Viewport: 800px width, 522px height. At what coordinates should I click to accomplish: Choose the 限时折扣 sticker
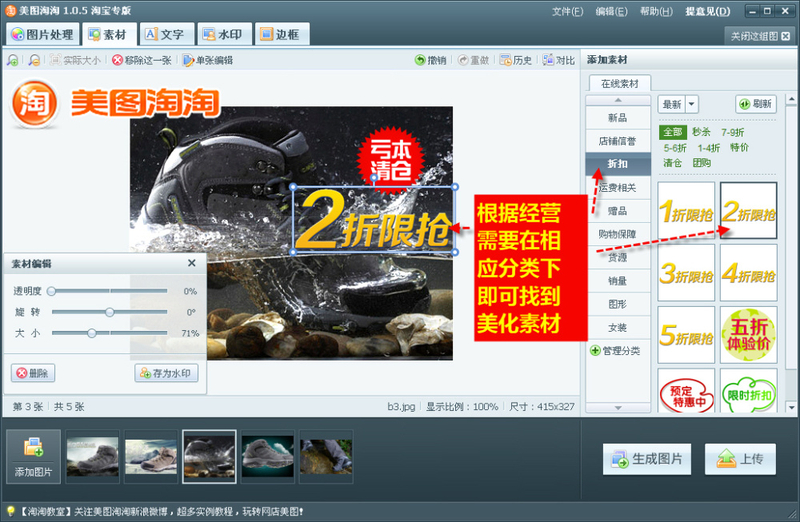748,391
